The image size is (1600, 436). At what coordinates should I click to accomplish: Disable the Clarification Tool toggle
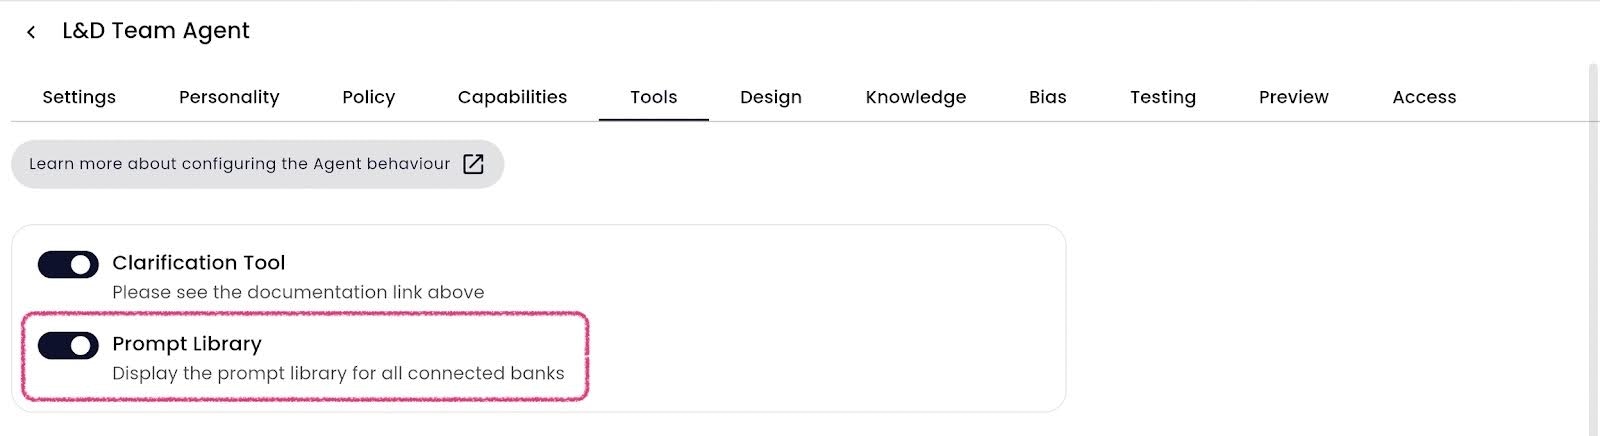(68, 264)
